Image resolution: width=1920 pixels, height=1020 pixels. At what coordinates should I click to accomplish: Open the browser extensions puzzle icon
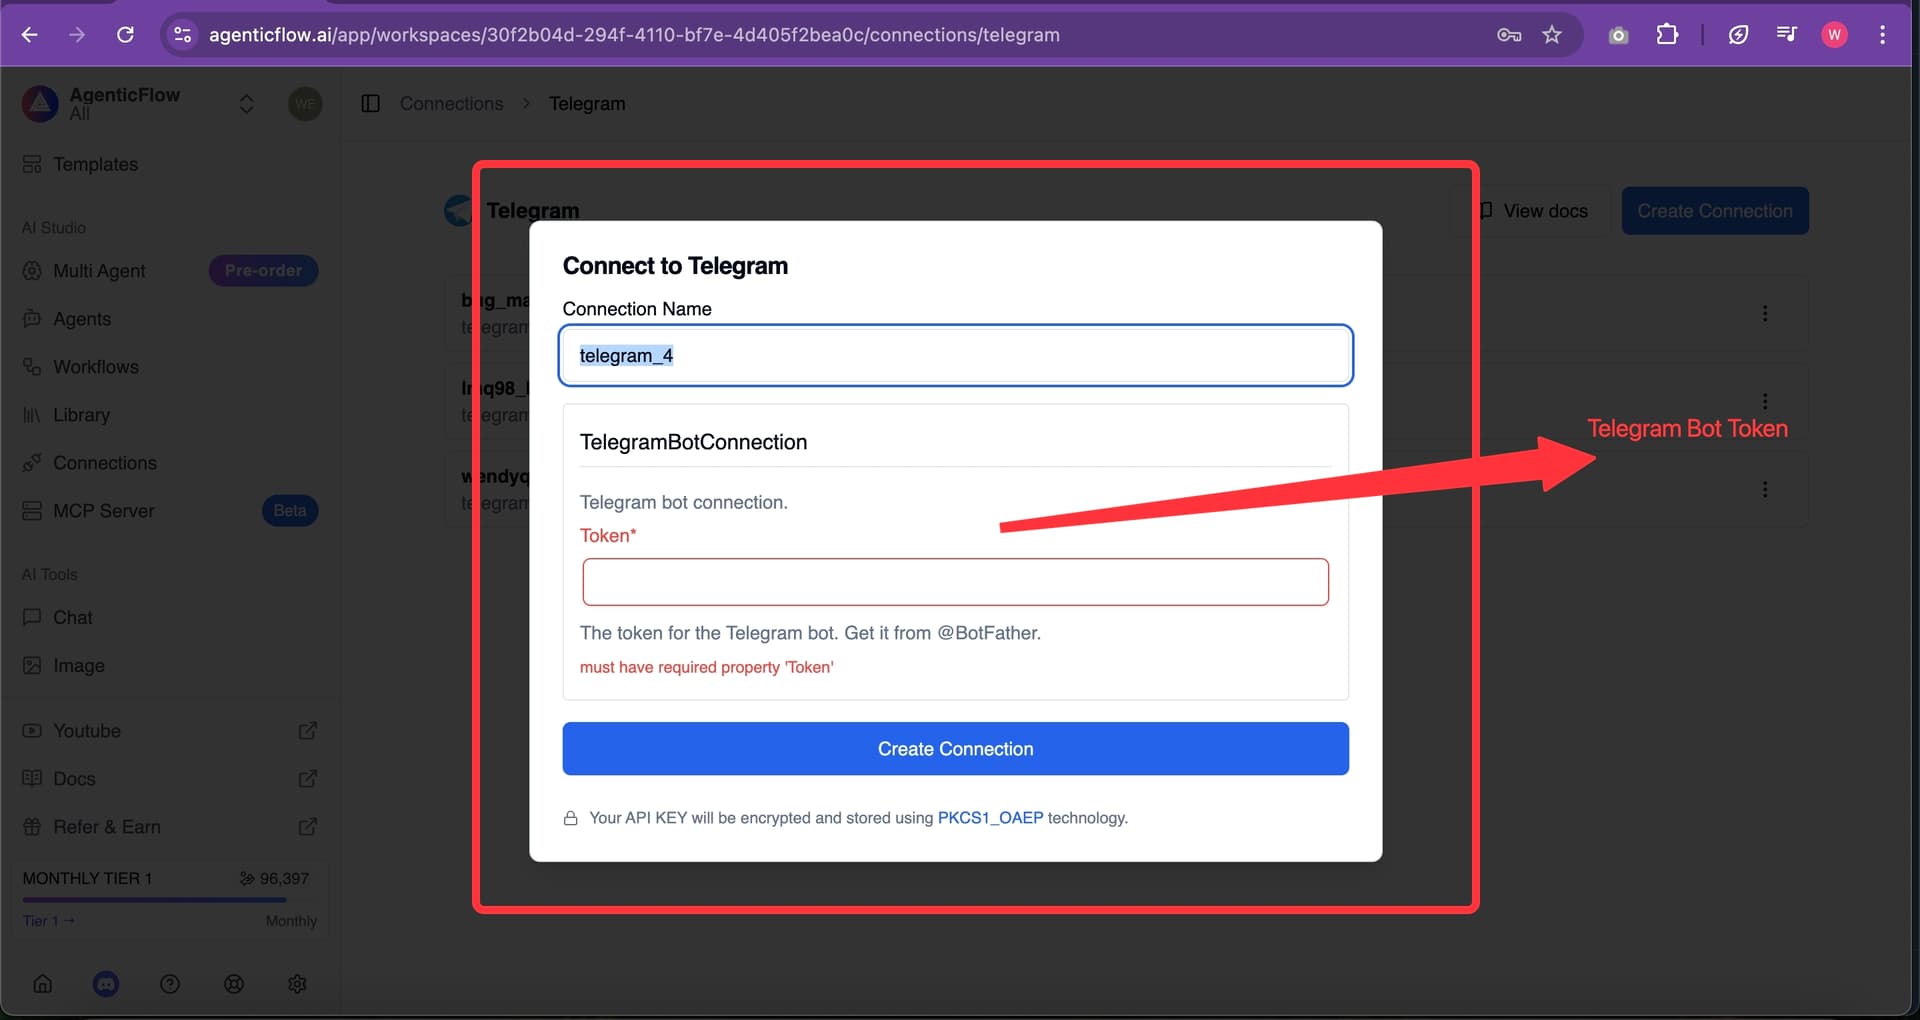pos(1667,35)
